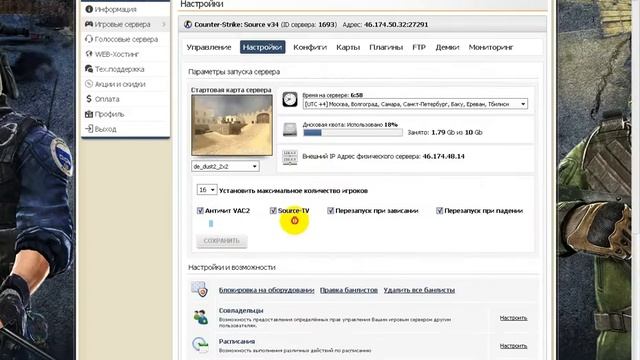Open the Конфиги tab
The height and width of the screenshot is (360, 640).
(310, 47)
